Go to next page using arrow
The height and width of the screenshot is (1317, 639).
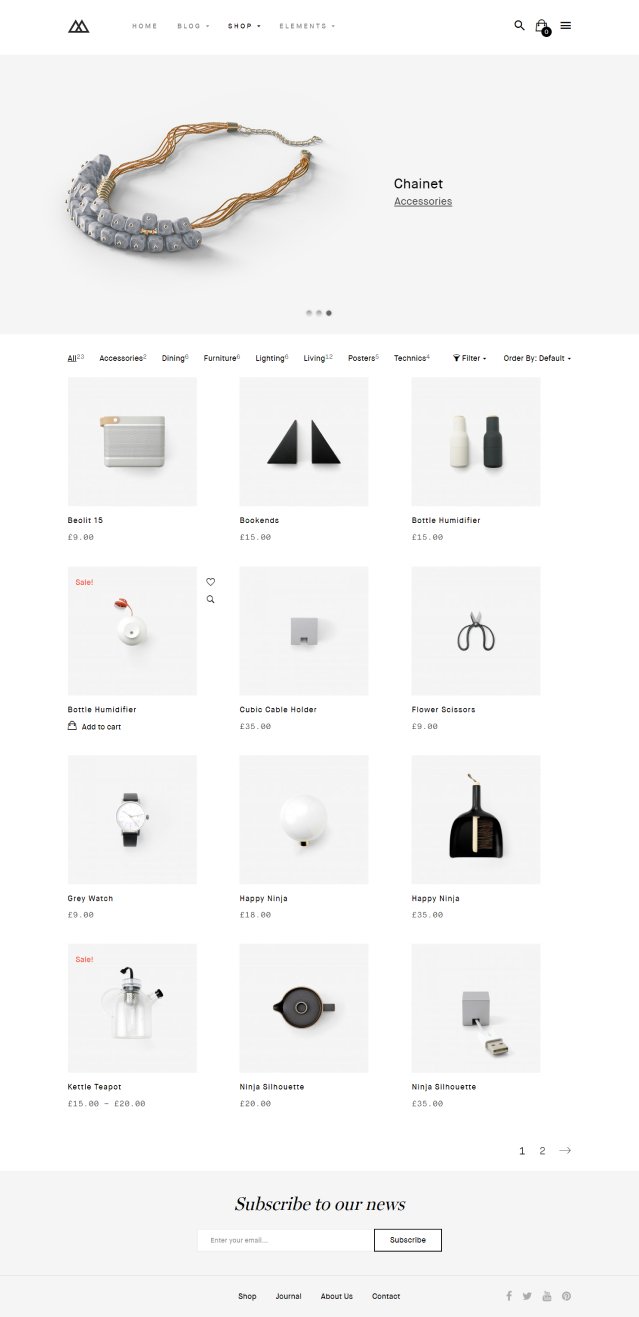point(565,1151)
